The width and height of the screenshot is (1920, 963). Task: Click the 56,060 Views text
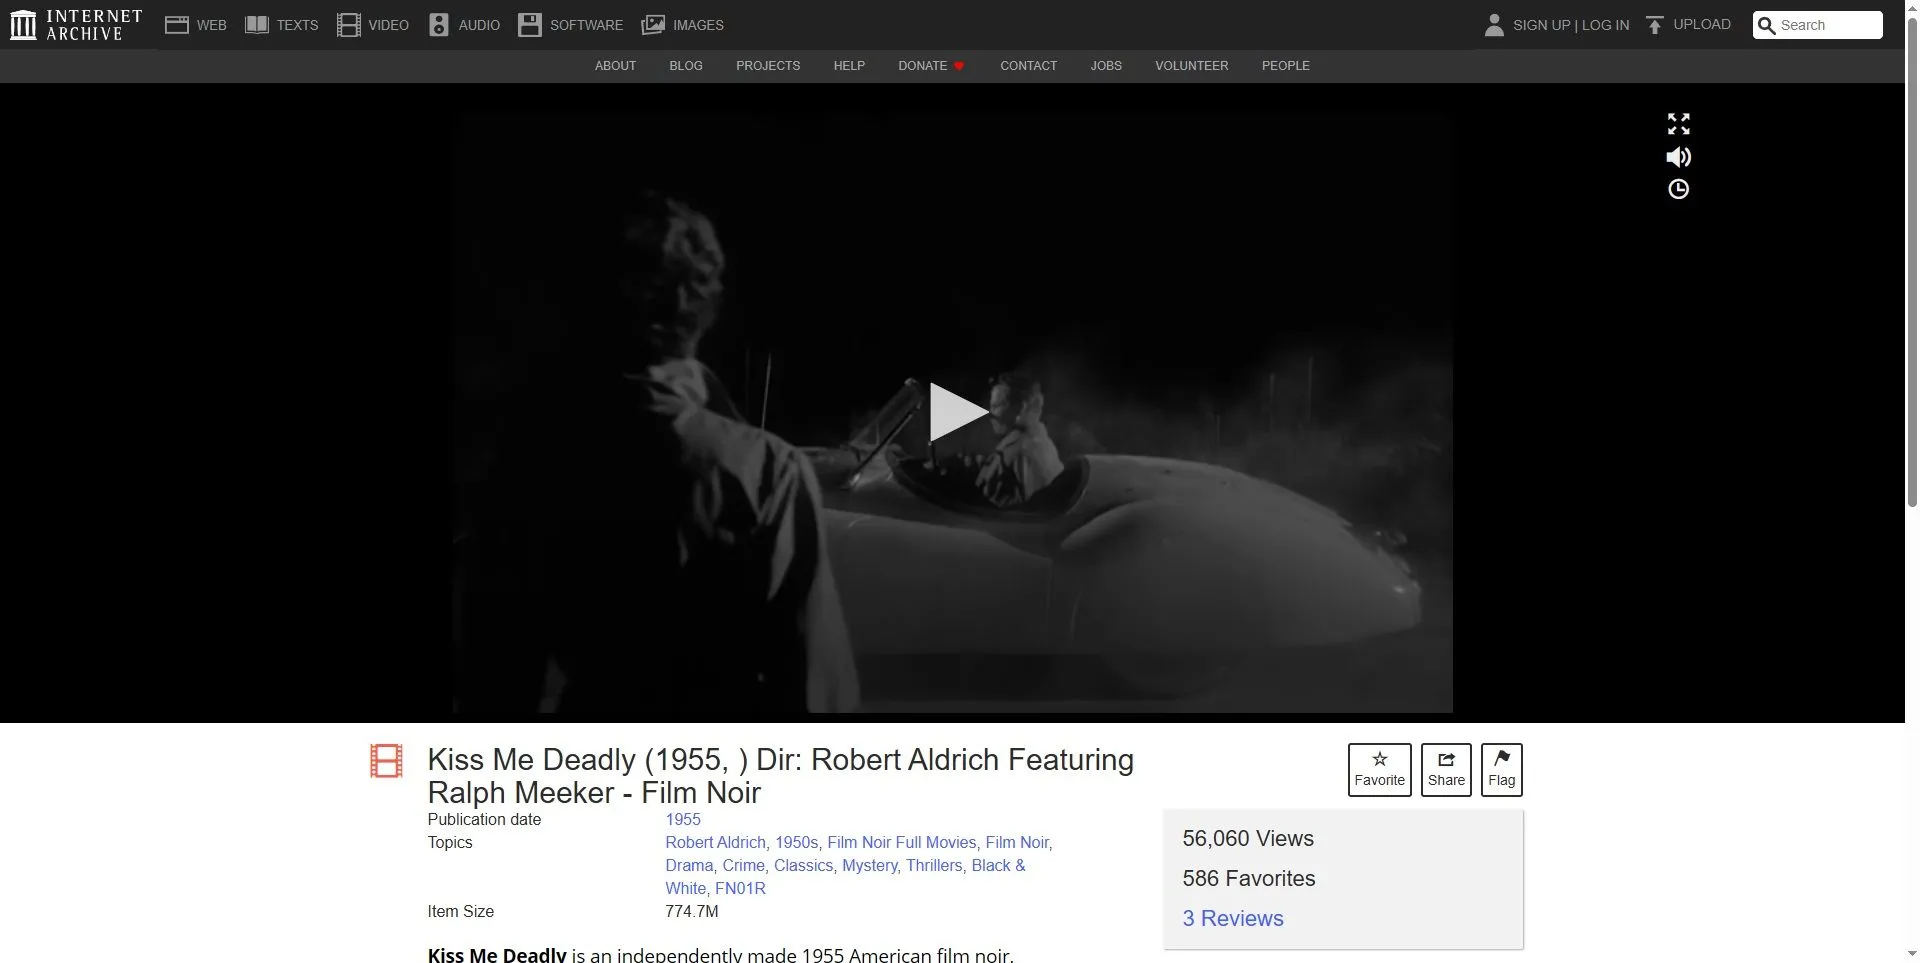click(x=1248, y=838)
